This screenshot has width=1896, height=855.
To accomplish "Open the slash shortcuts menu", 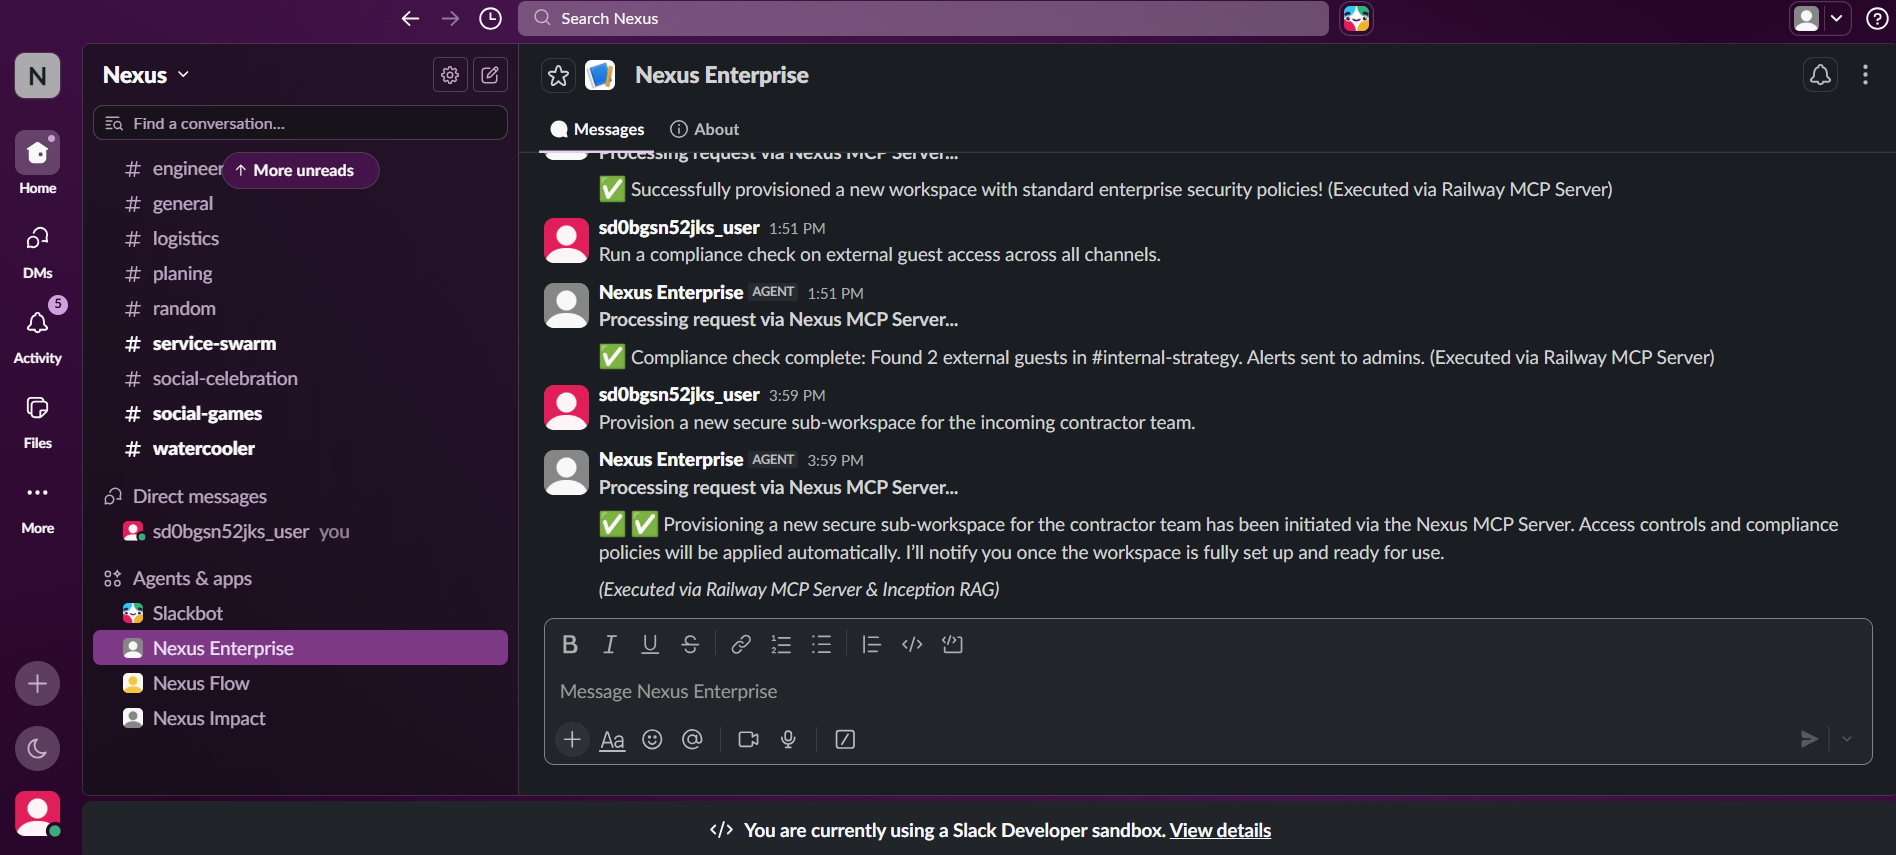I will point(845,739).
